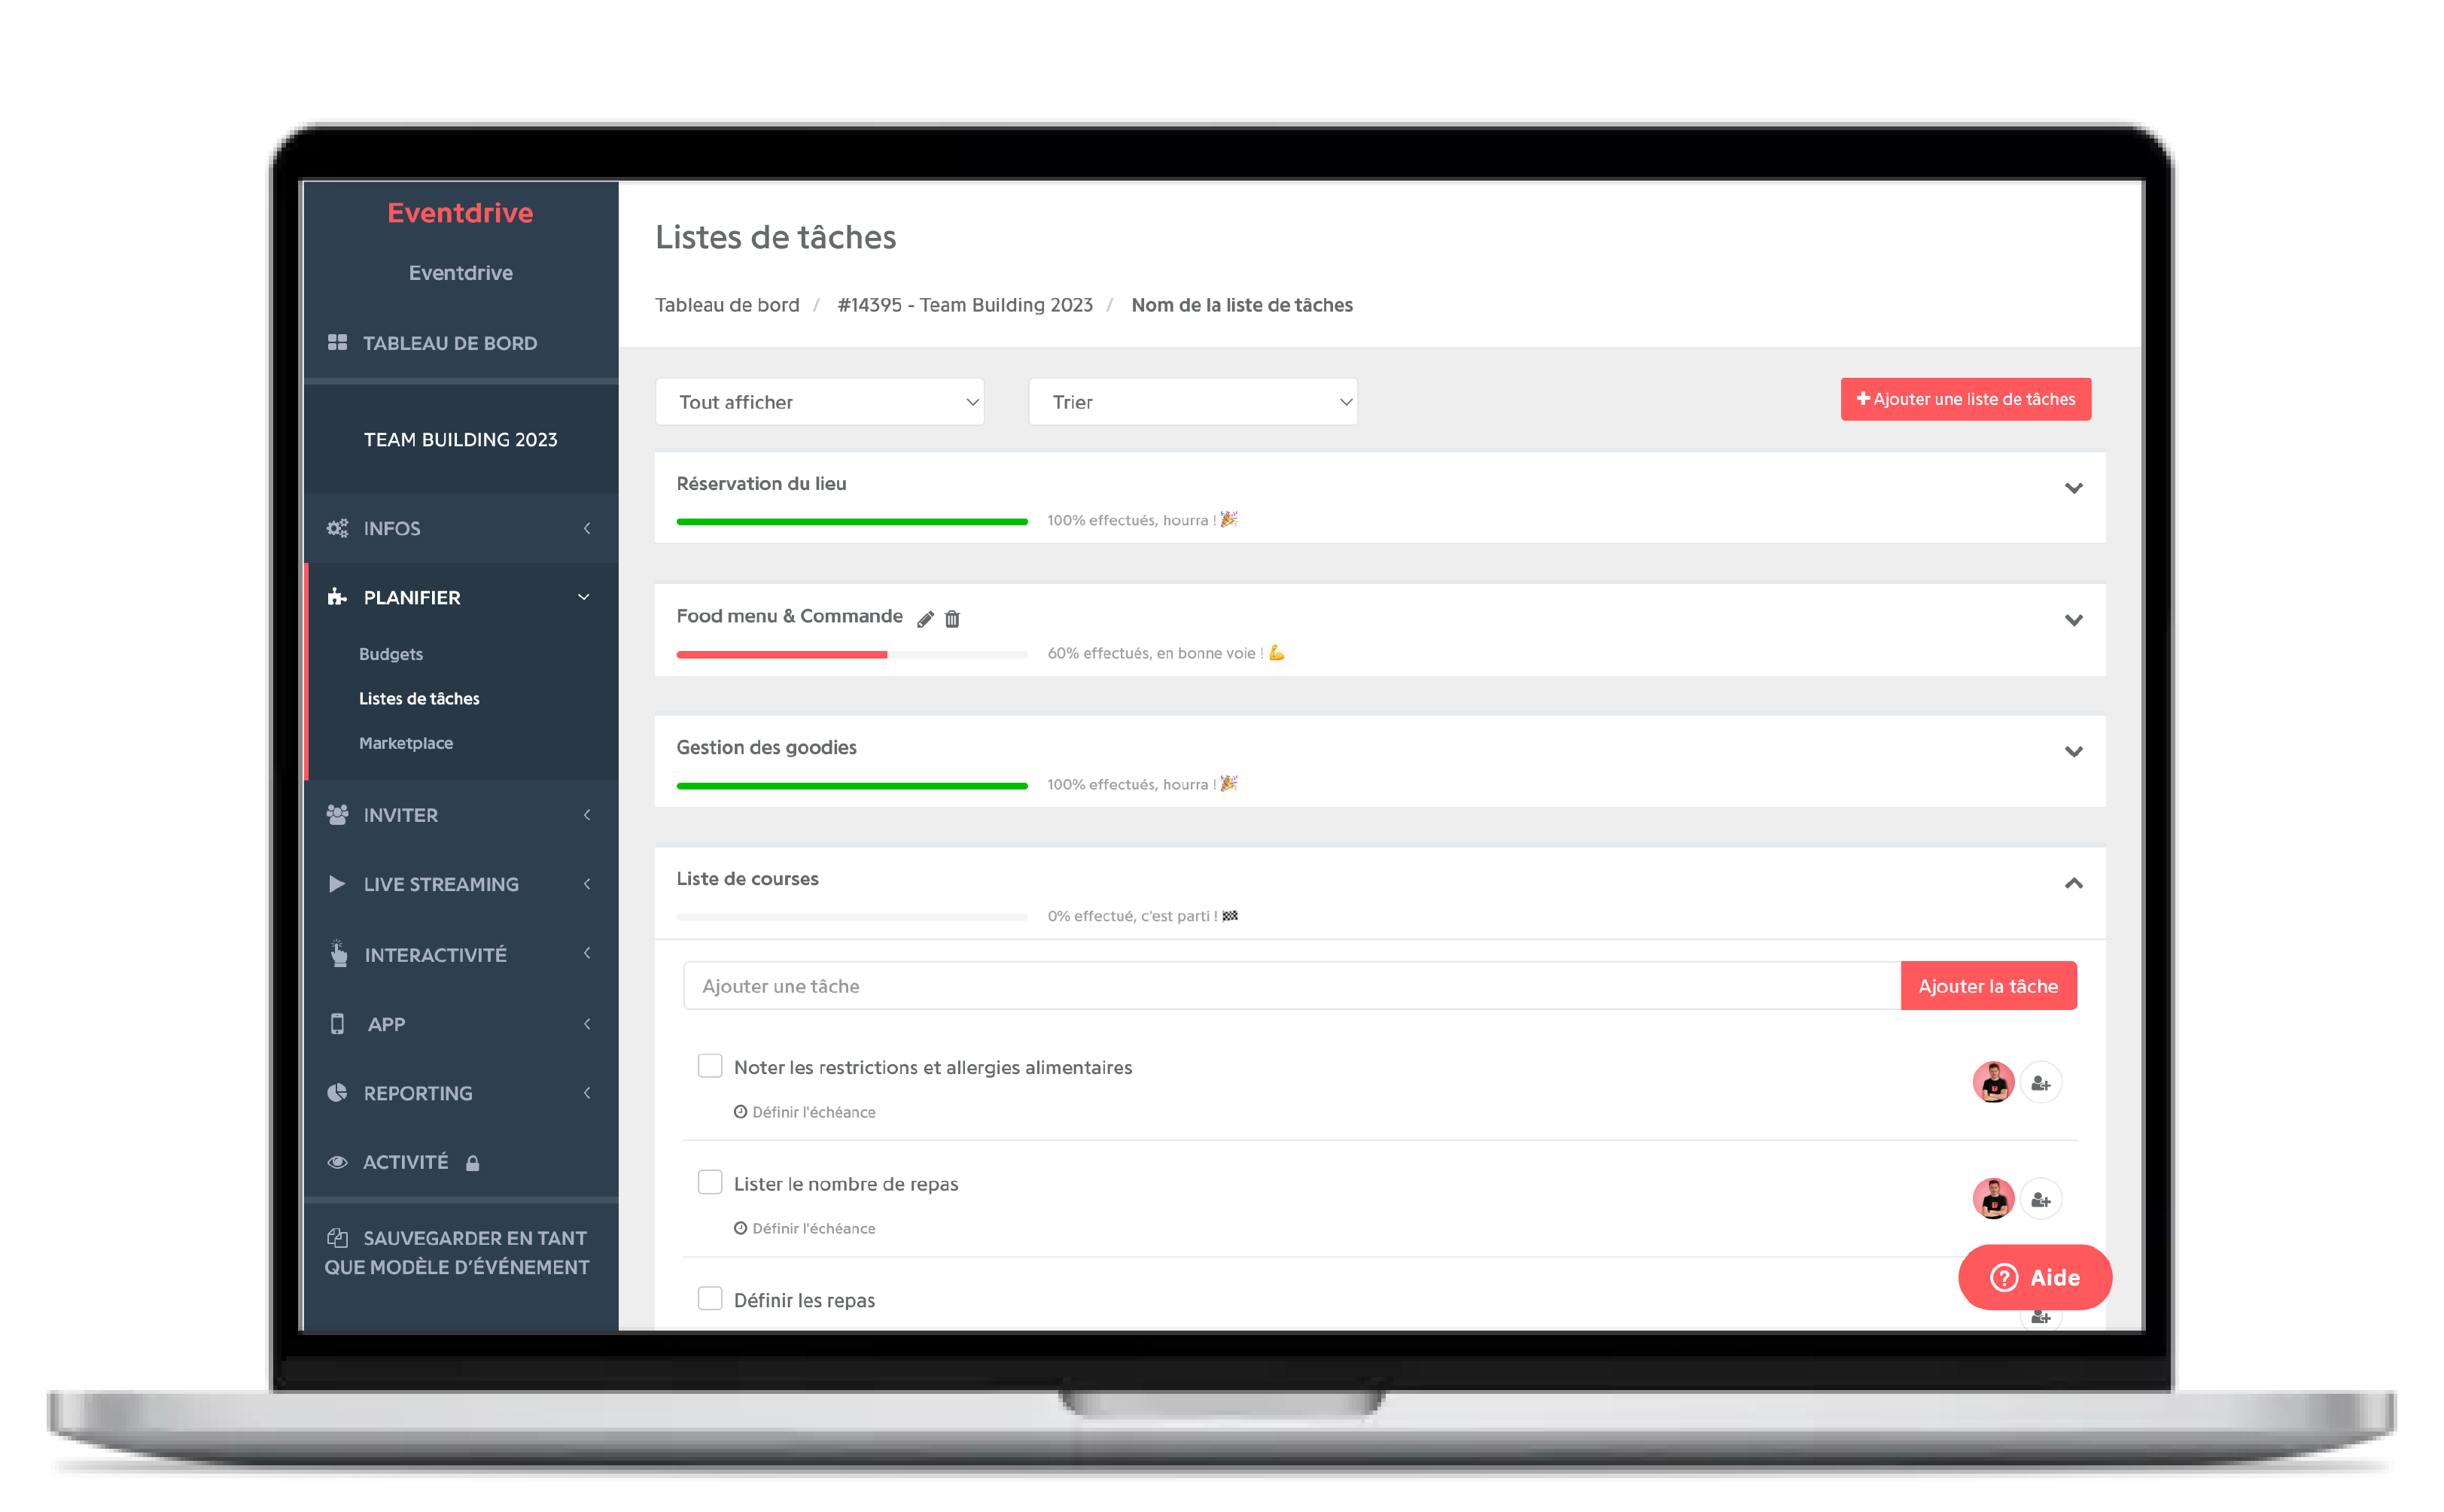The image size is (2444, 1512).
Task: Toggle the checkbox for Noter les restrictions tâche
Action: pos(709,1065)
